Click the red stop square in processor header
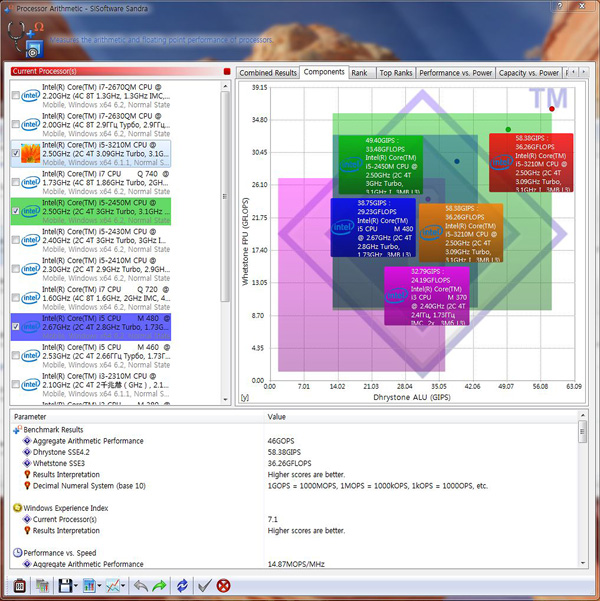600x601 pixels. tap(227, 71)
